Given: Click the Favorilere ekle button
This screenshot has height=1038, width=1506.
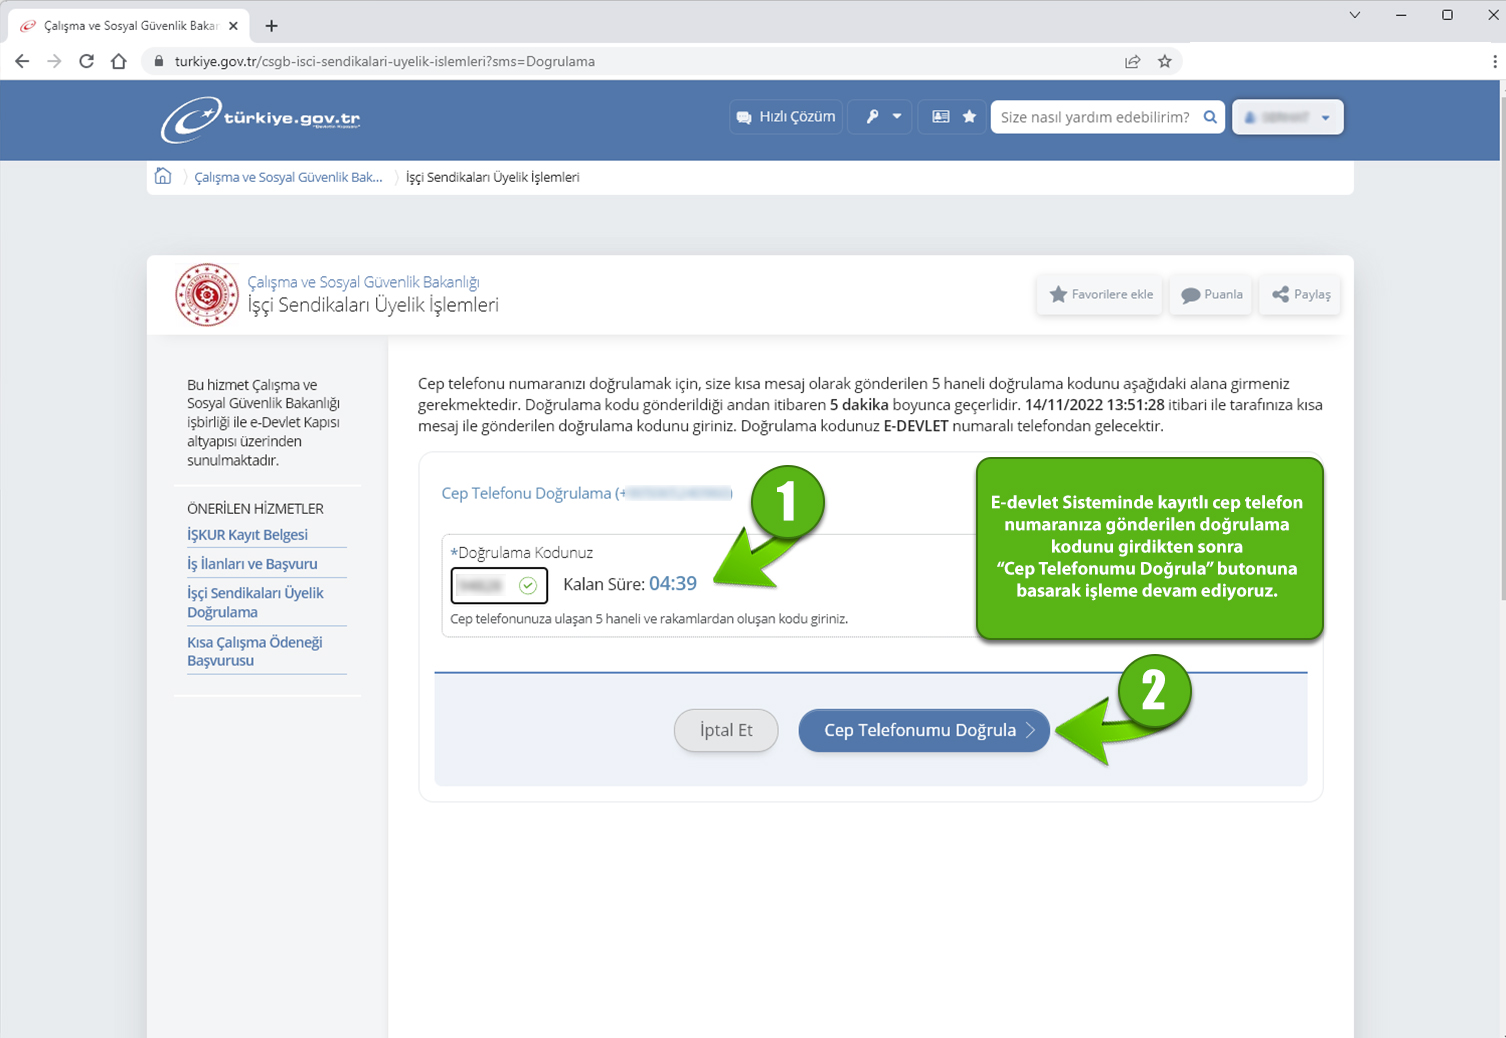Looking at the screenshot, I should coord(1100,295).
